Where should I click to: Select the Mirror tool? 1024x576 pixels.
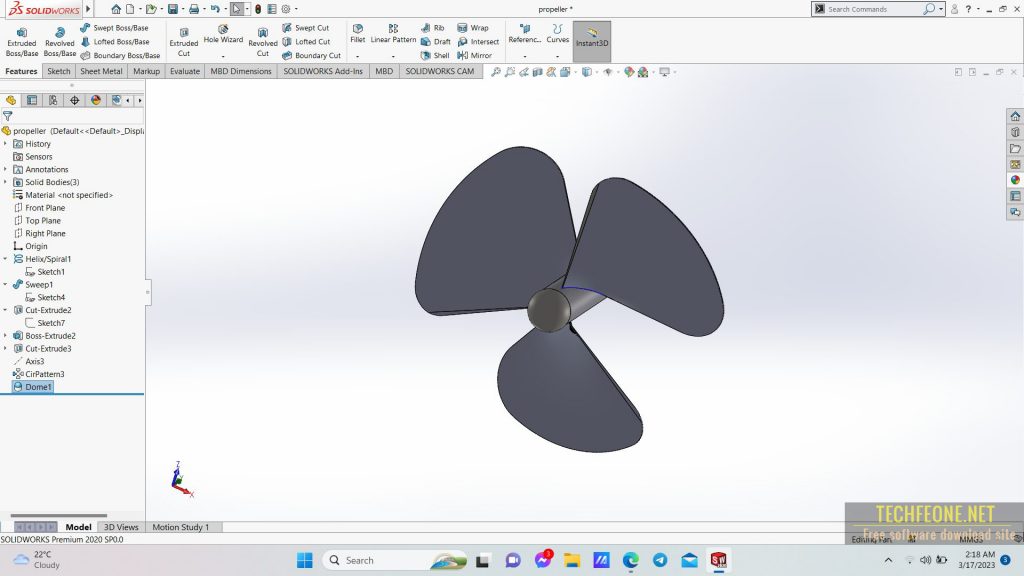pos(475,56)
